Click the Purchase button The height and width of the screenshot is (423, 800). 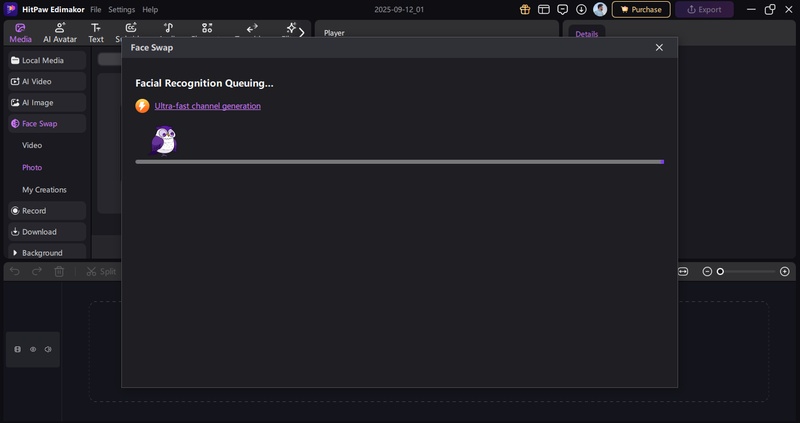(x=641, y=9)
